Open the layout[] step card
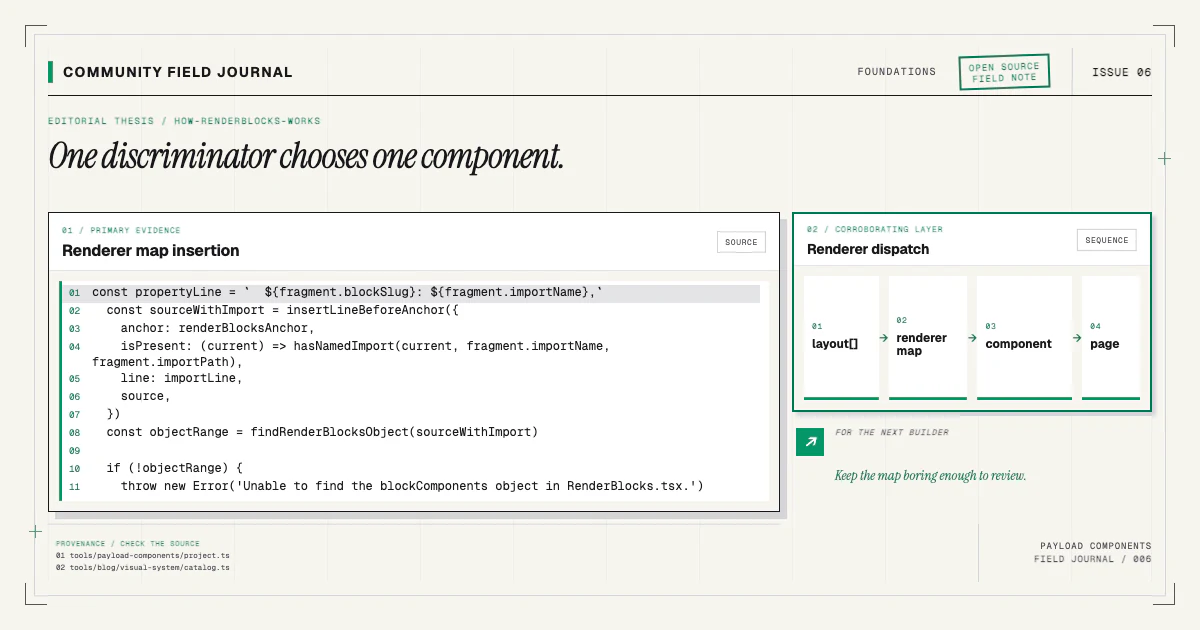Viewport: 1200px width, 630px height. coord(841,338)
